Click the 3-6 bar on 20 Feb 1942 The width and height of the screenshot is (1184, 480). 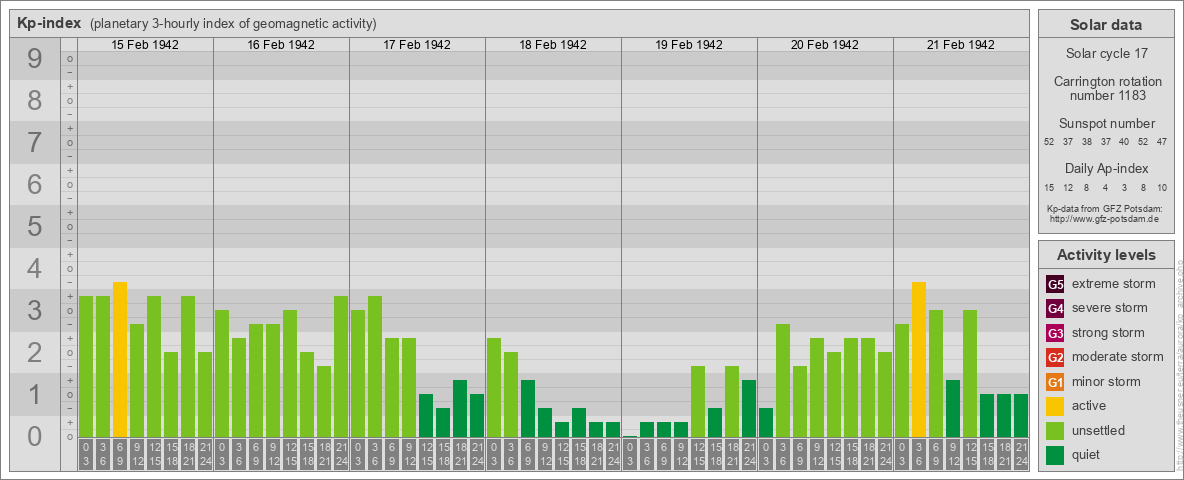(783, 380)
